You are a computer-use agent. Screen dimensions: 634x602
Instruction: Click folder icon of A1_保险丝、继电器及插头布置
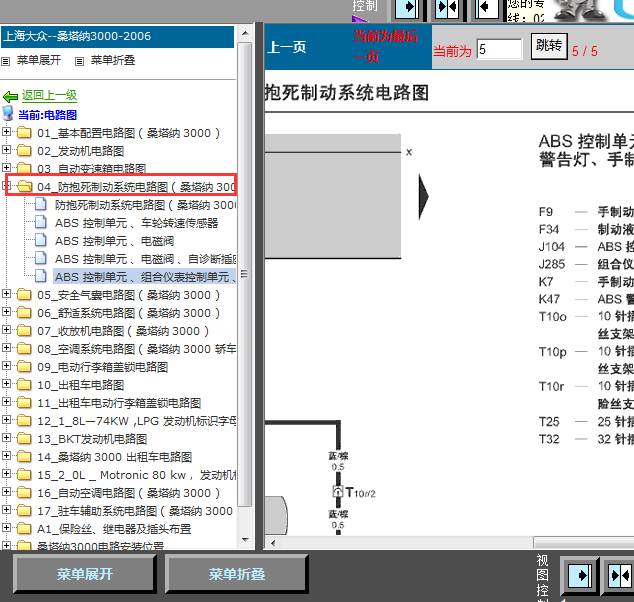pyautogui.click(x=24, y=528)
